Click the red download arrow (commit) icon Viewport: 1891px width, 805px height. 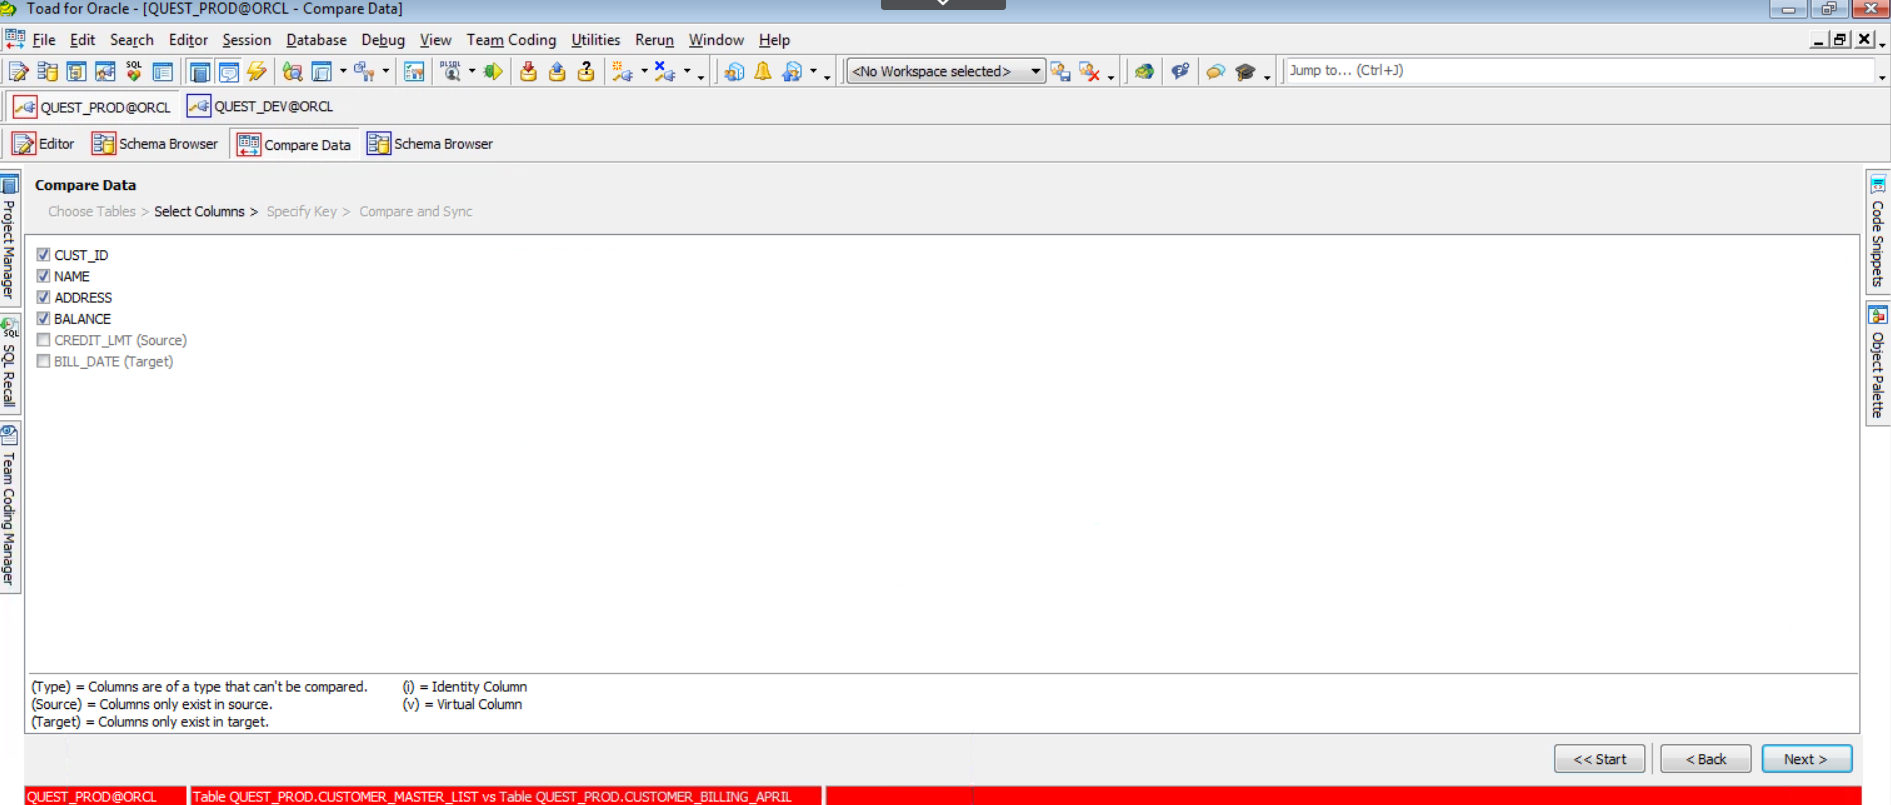click(x=528, y=71)
